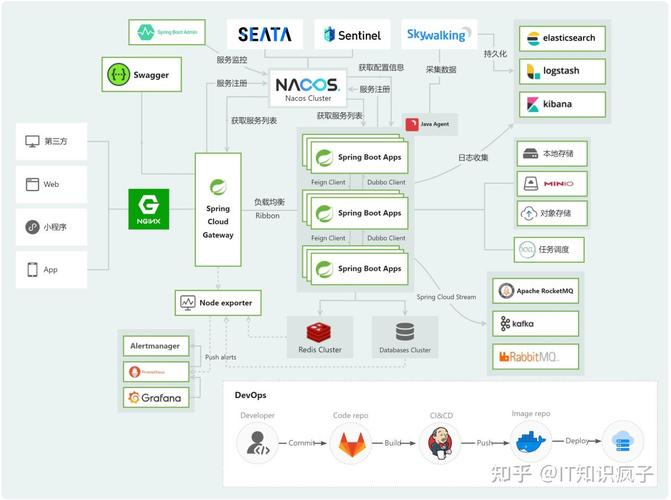Click the 小程序 mini-program icon
The height and width of the screenshot is (500, 671).
click(x=33, y=227)
